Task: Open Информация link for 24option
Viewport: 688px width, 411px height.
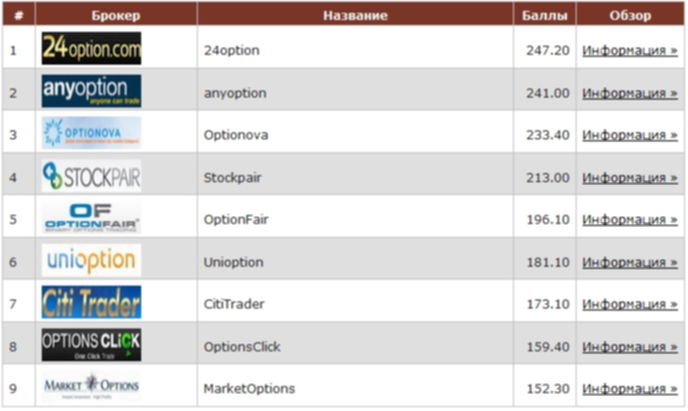Action: click(x=630, y=50)
